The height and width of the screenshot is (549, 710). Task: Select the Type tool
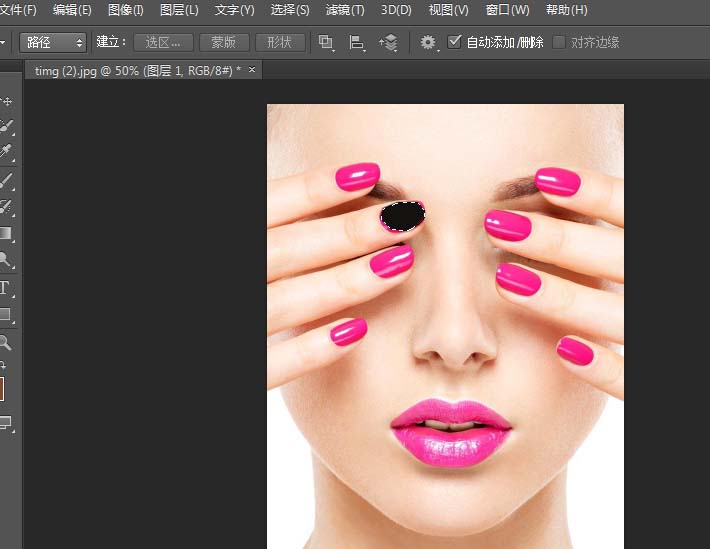(x=5, y=288)
